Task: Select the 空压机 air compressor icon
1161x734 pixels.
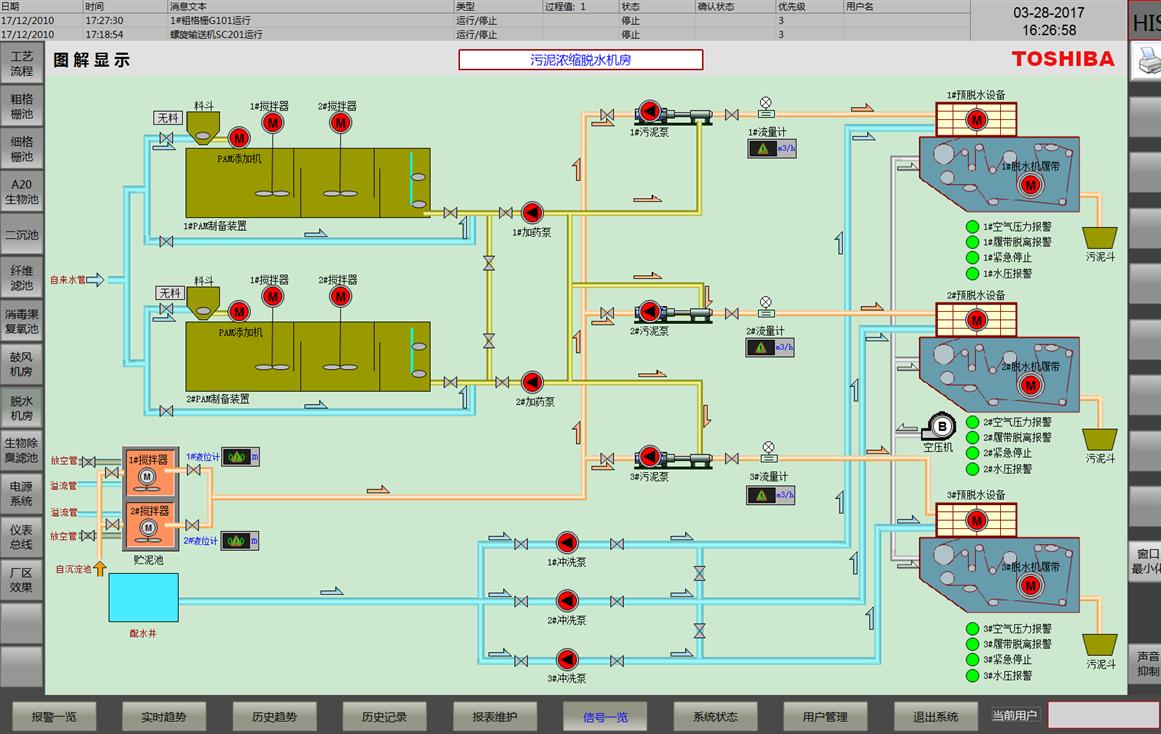Action: [x=938, y=427]
